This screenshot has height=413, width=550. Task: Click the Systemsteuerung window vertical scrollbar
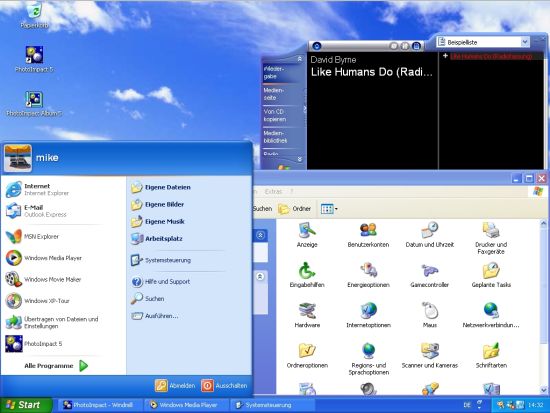544,307
